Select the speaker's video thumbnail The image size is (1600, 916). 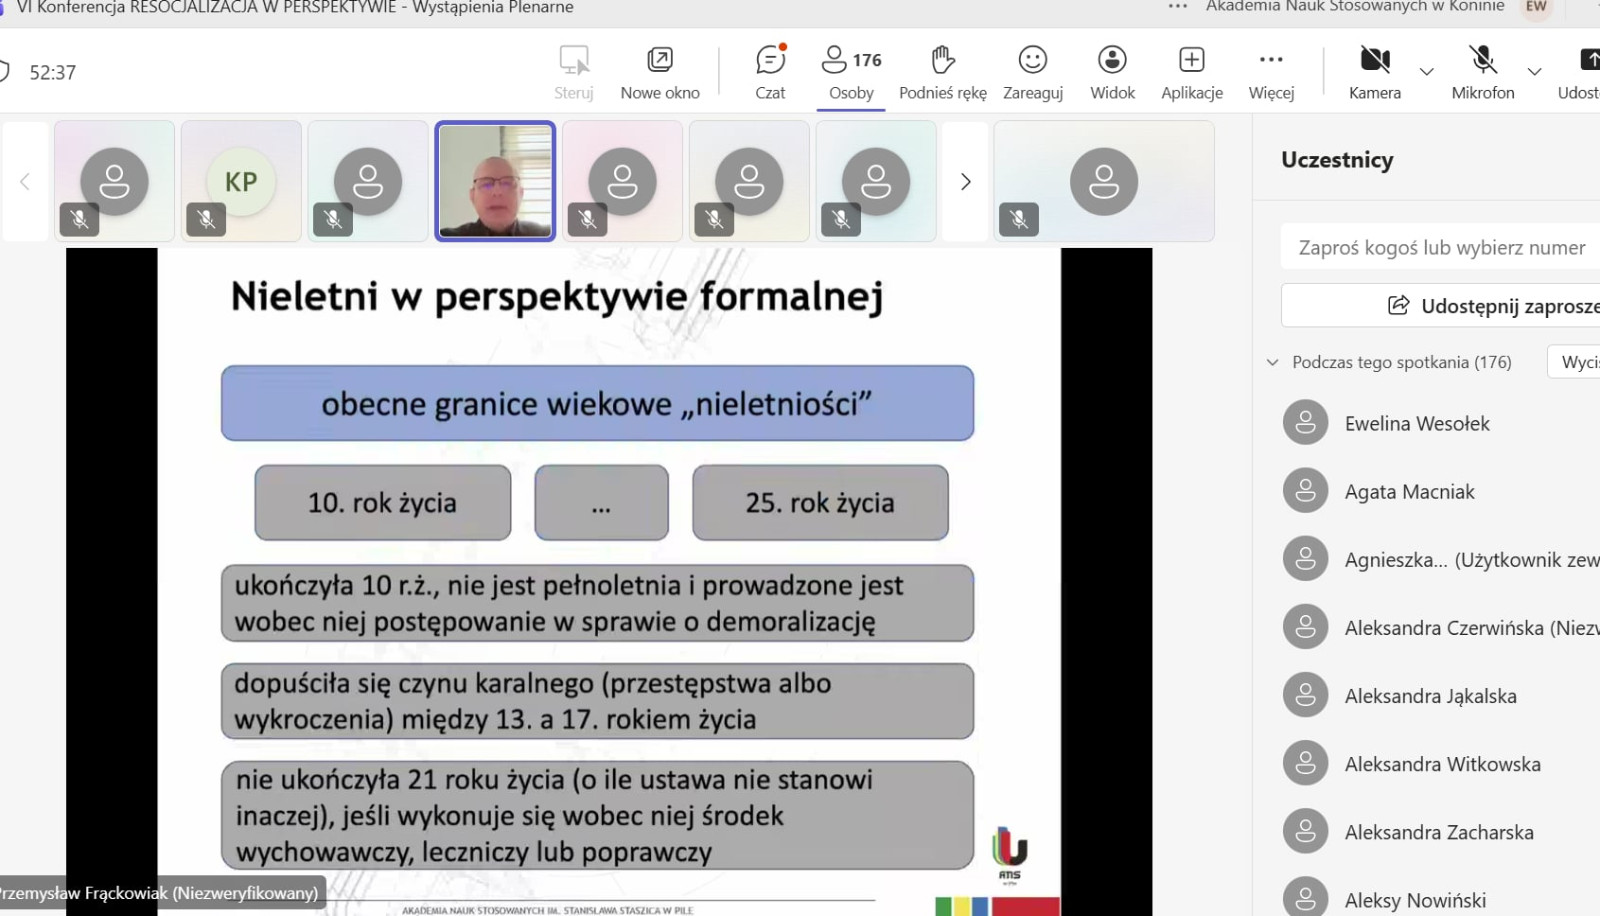pos(495,181)
